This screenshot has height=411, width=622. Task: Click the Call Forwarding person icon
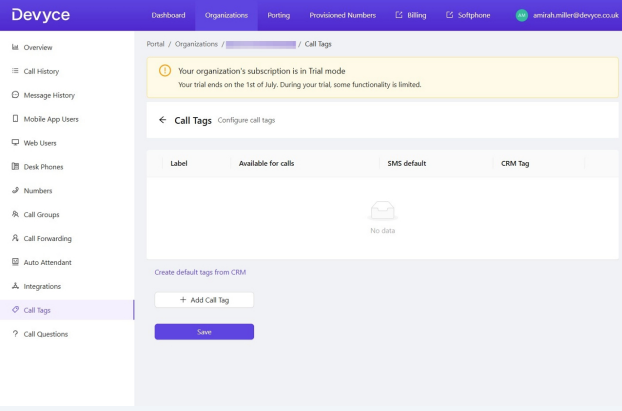15,238
